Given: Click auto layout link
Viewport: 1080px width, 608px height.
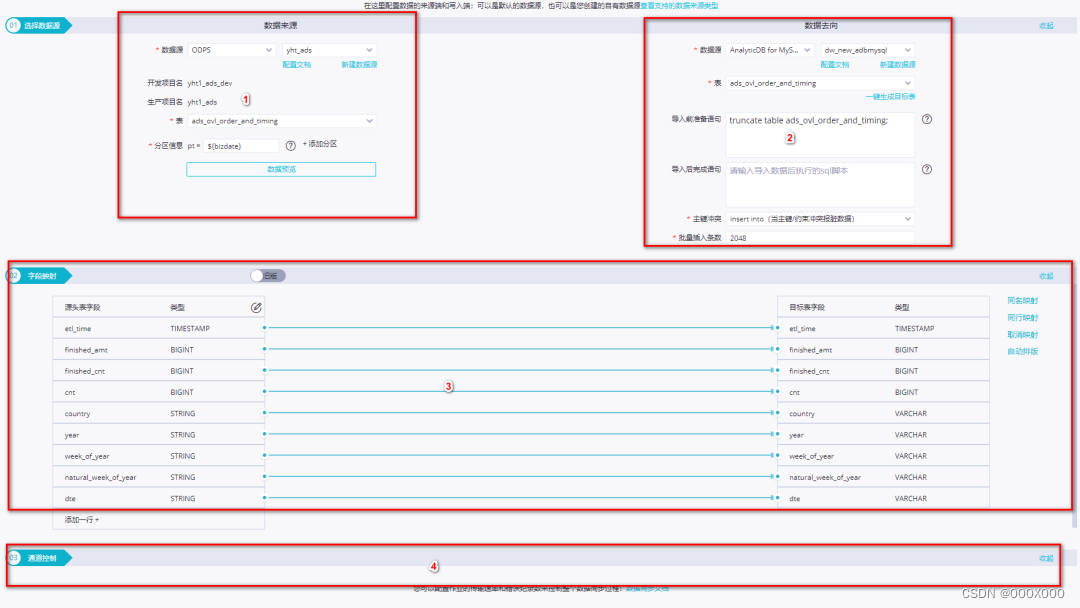Looking at the screenshot, I should tap(1022, 351).
